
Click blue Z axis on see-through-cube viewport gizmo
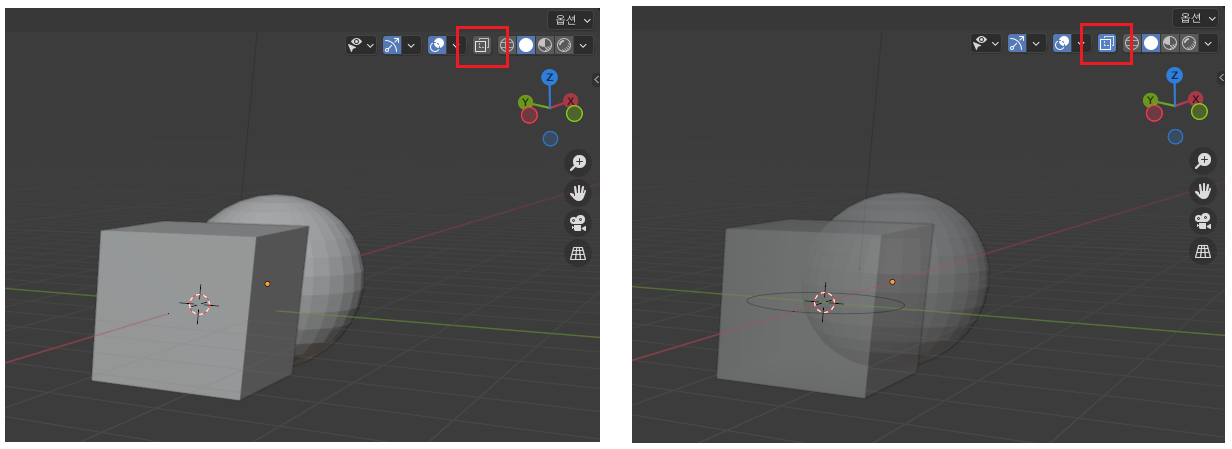click(x=1174, y=76)
